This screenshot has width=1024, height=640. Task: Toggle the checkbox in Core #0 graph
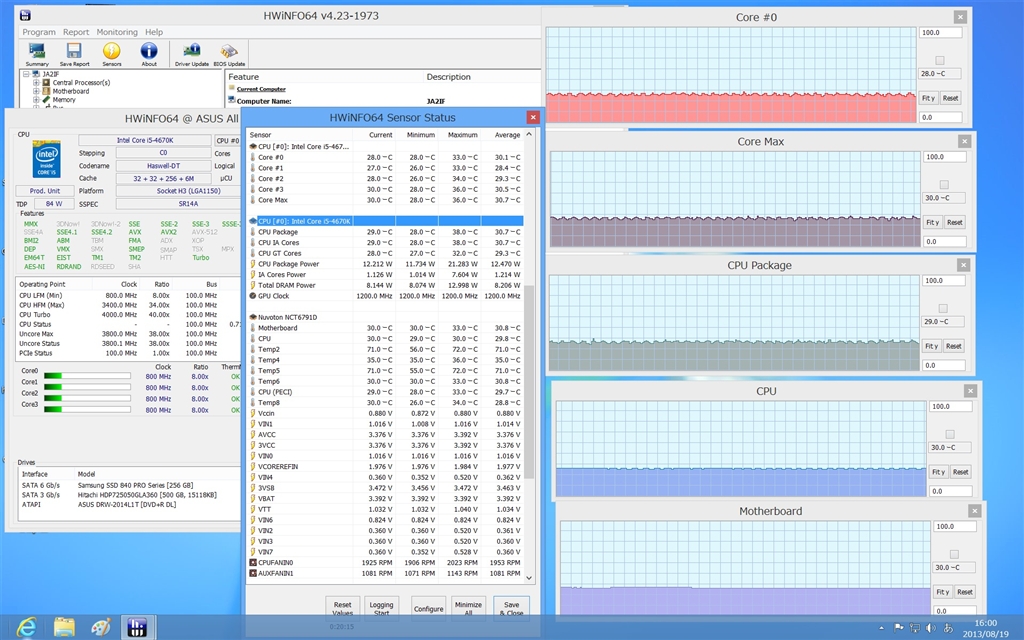[940, 60]
